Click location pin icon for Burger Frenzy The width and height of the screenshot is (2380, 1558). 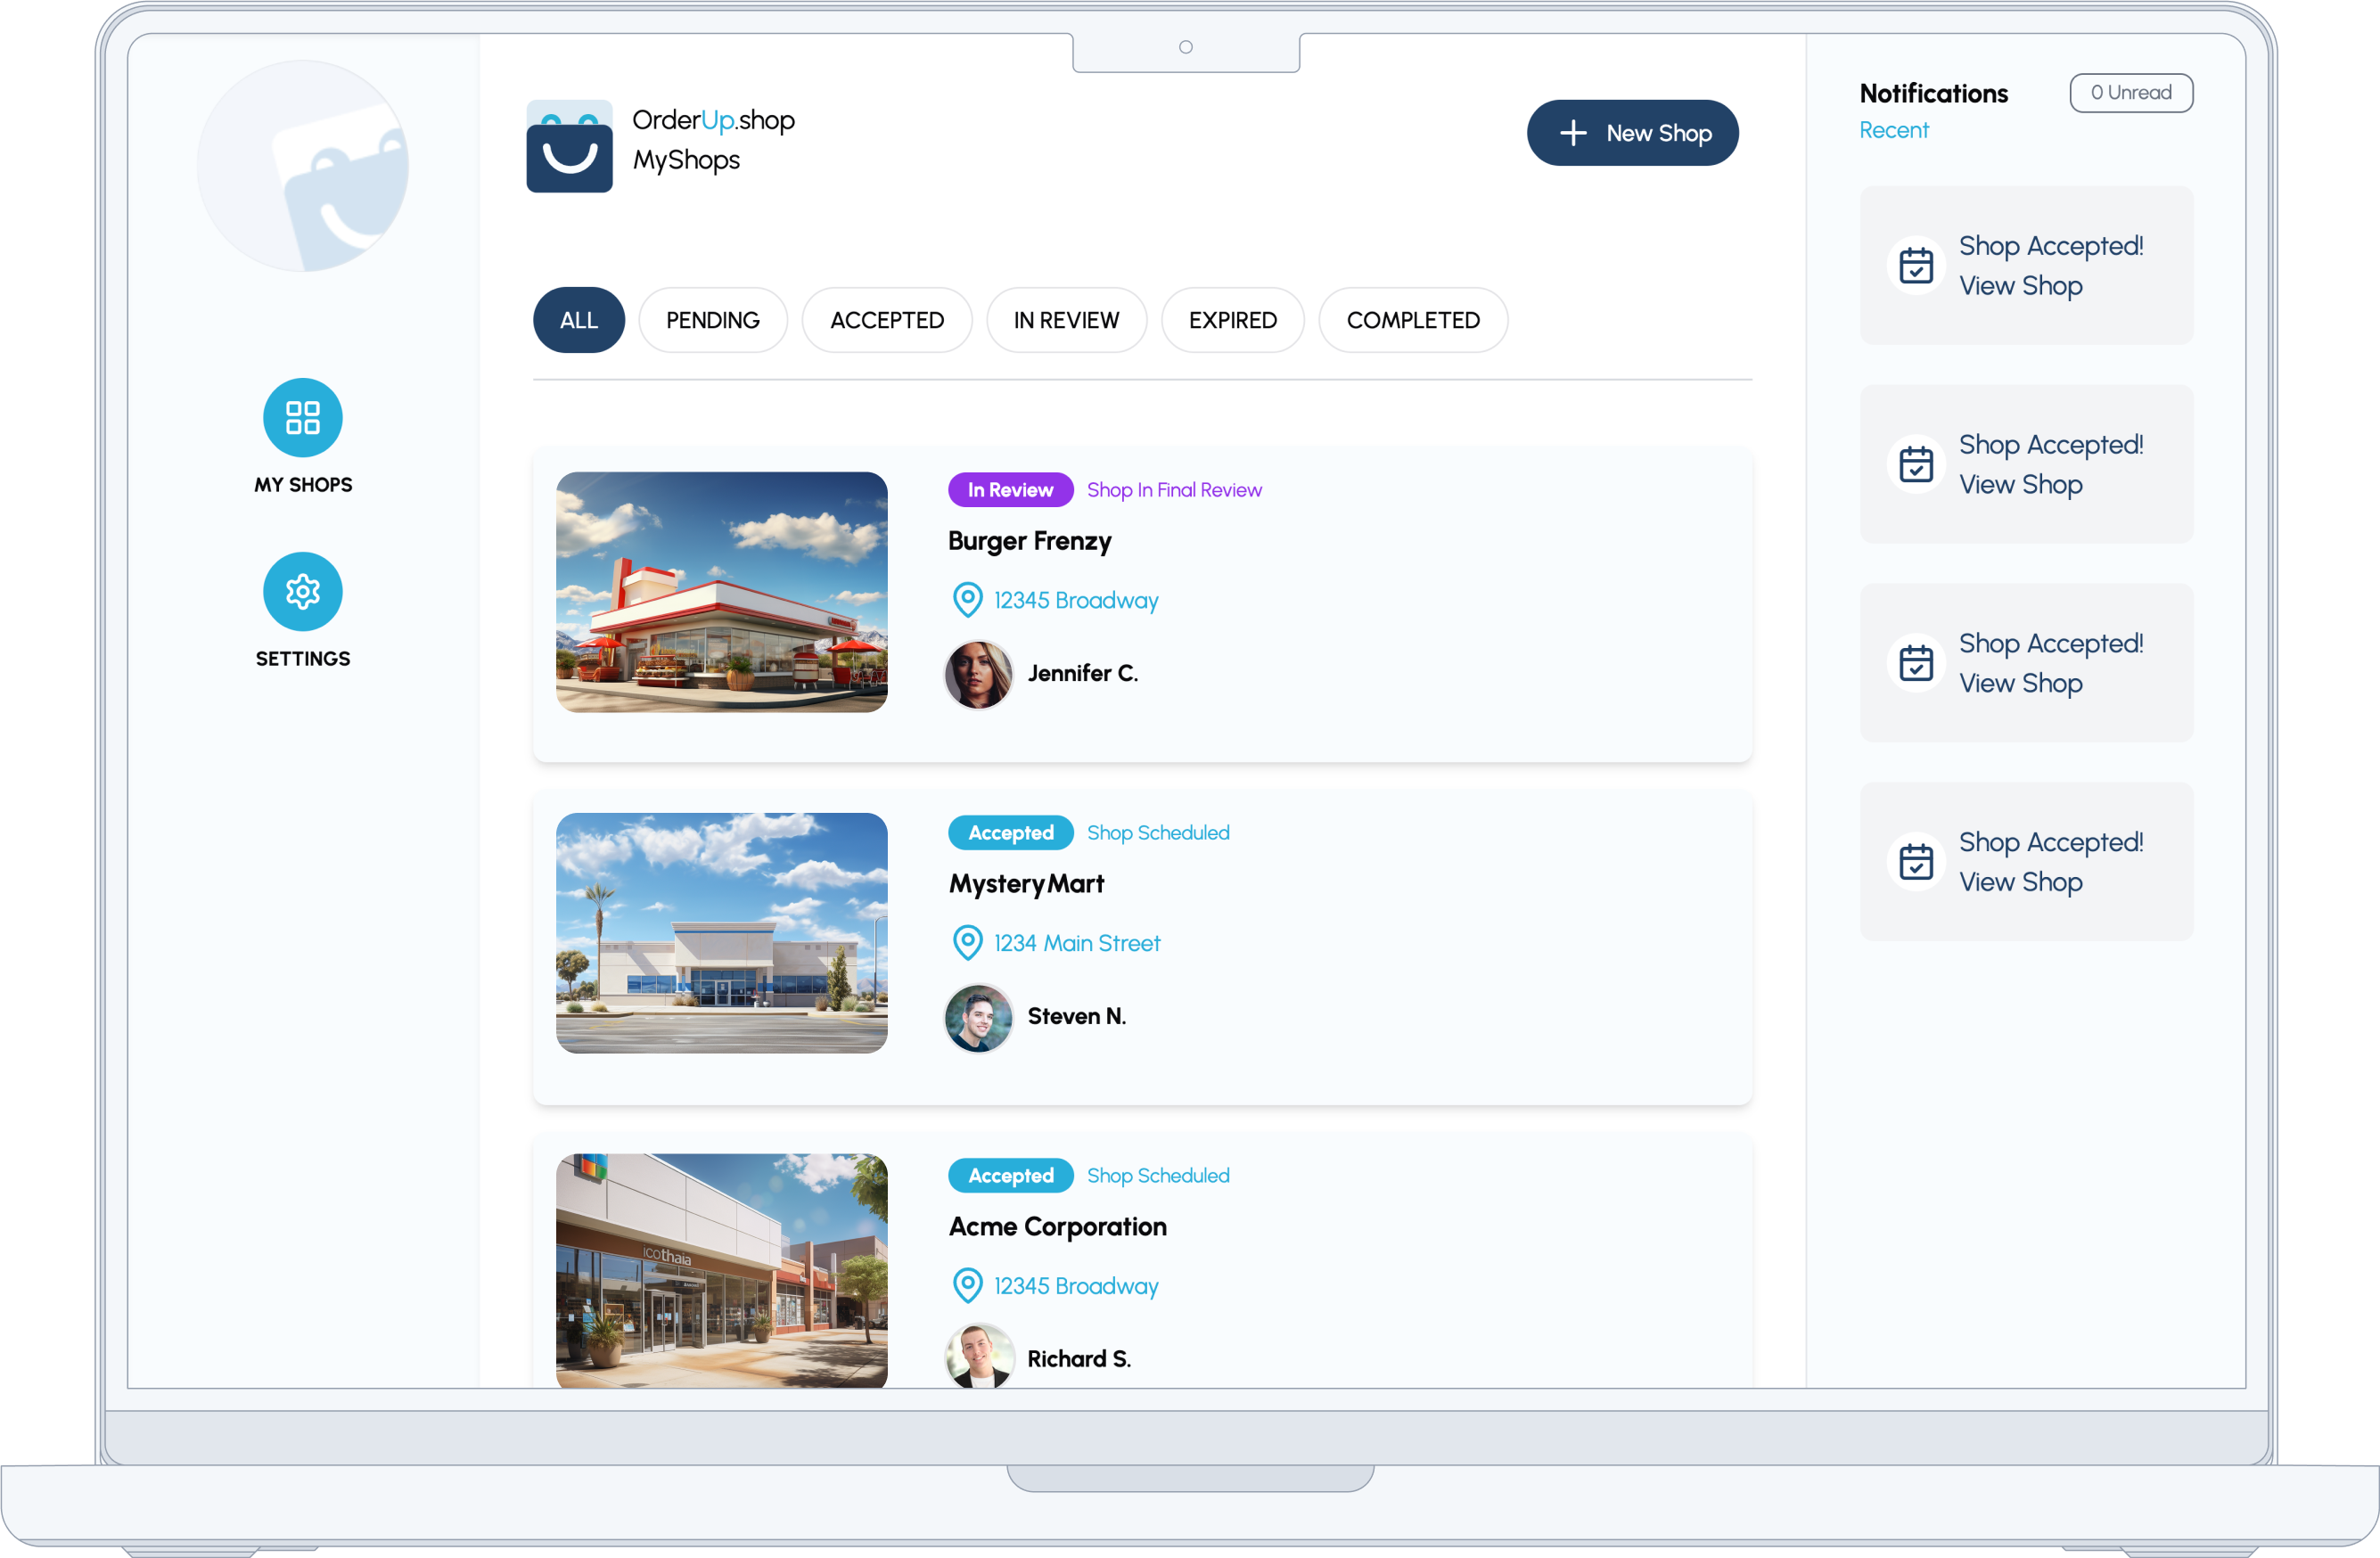[967, 600]
